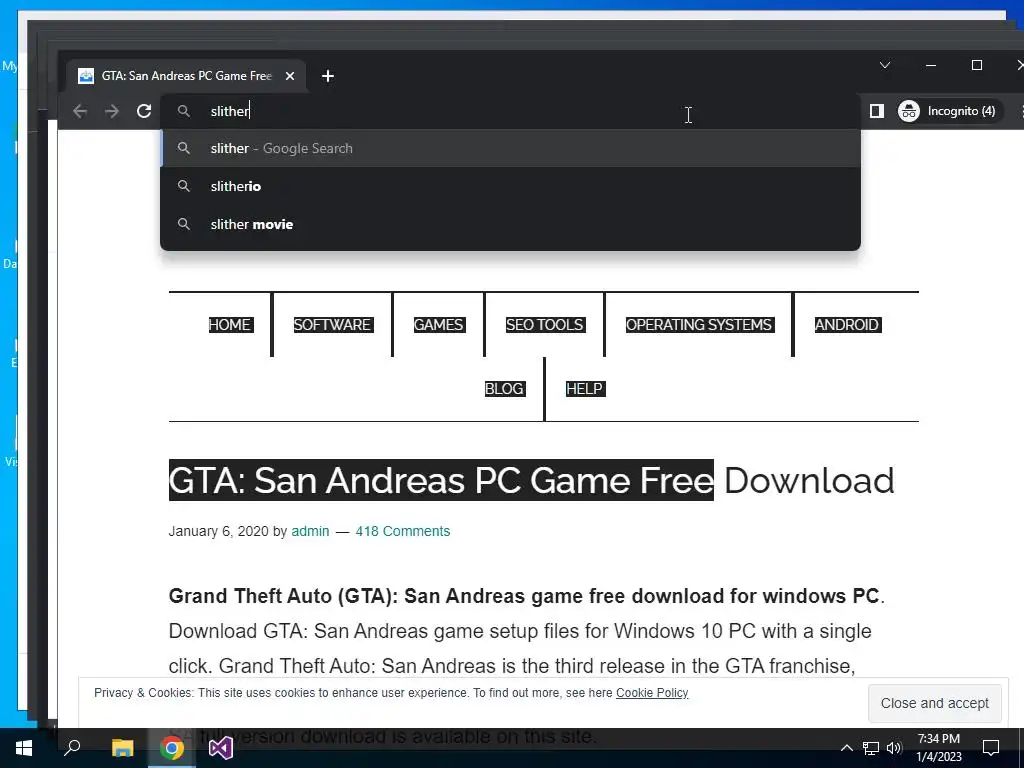This screenshot has height=768, width=1024.
Task: Click the admin author link
Action: (310, 531)
